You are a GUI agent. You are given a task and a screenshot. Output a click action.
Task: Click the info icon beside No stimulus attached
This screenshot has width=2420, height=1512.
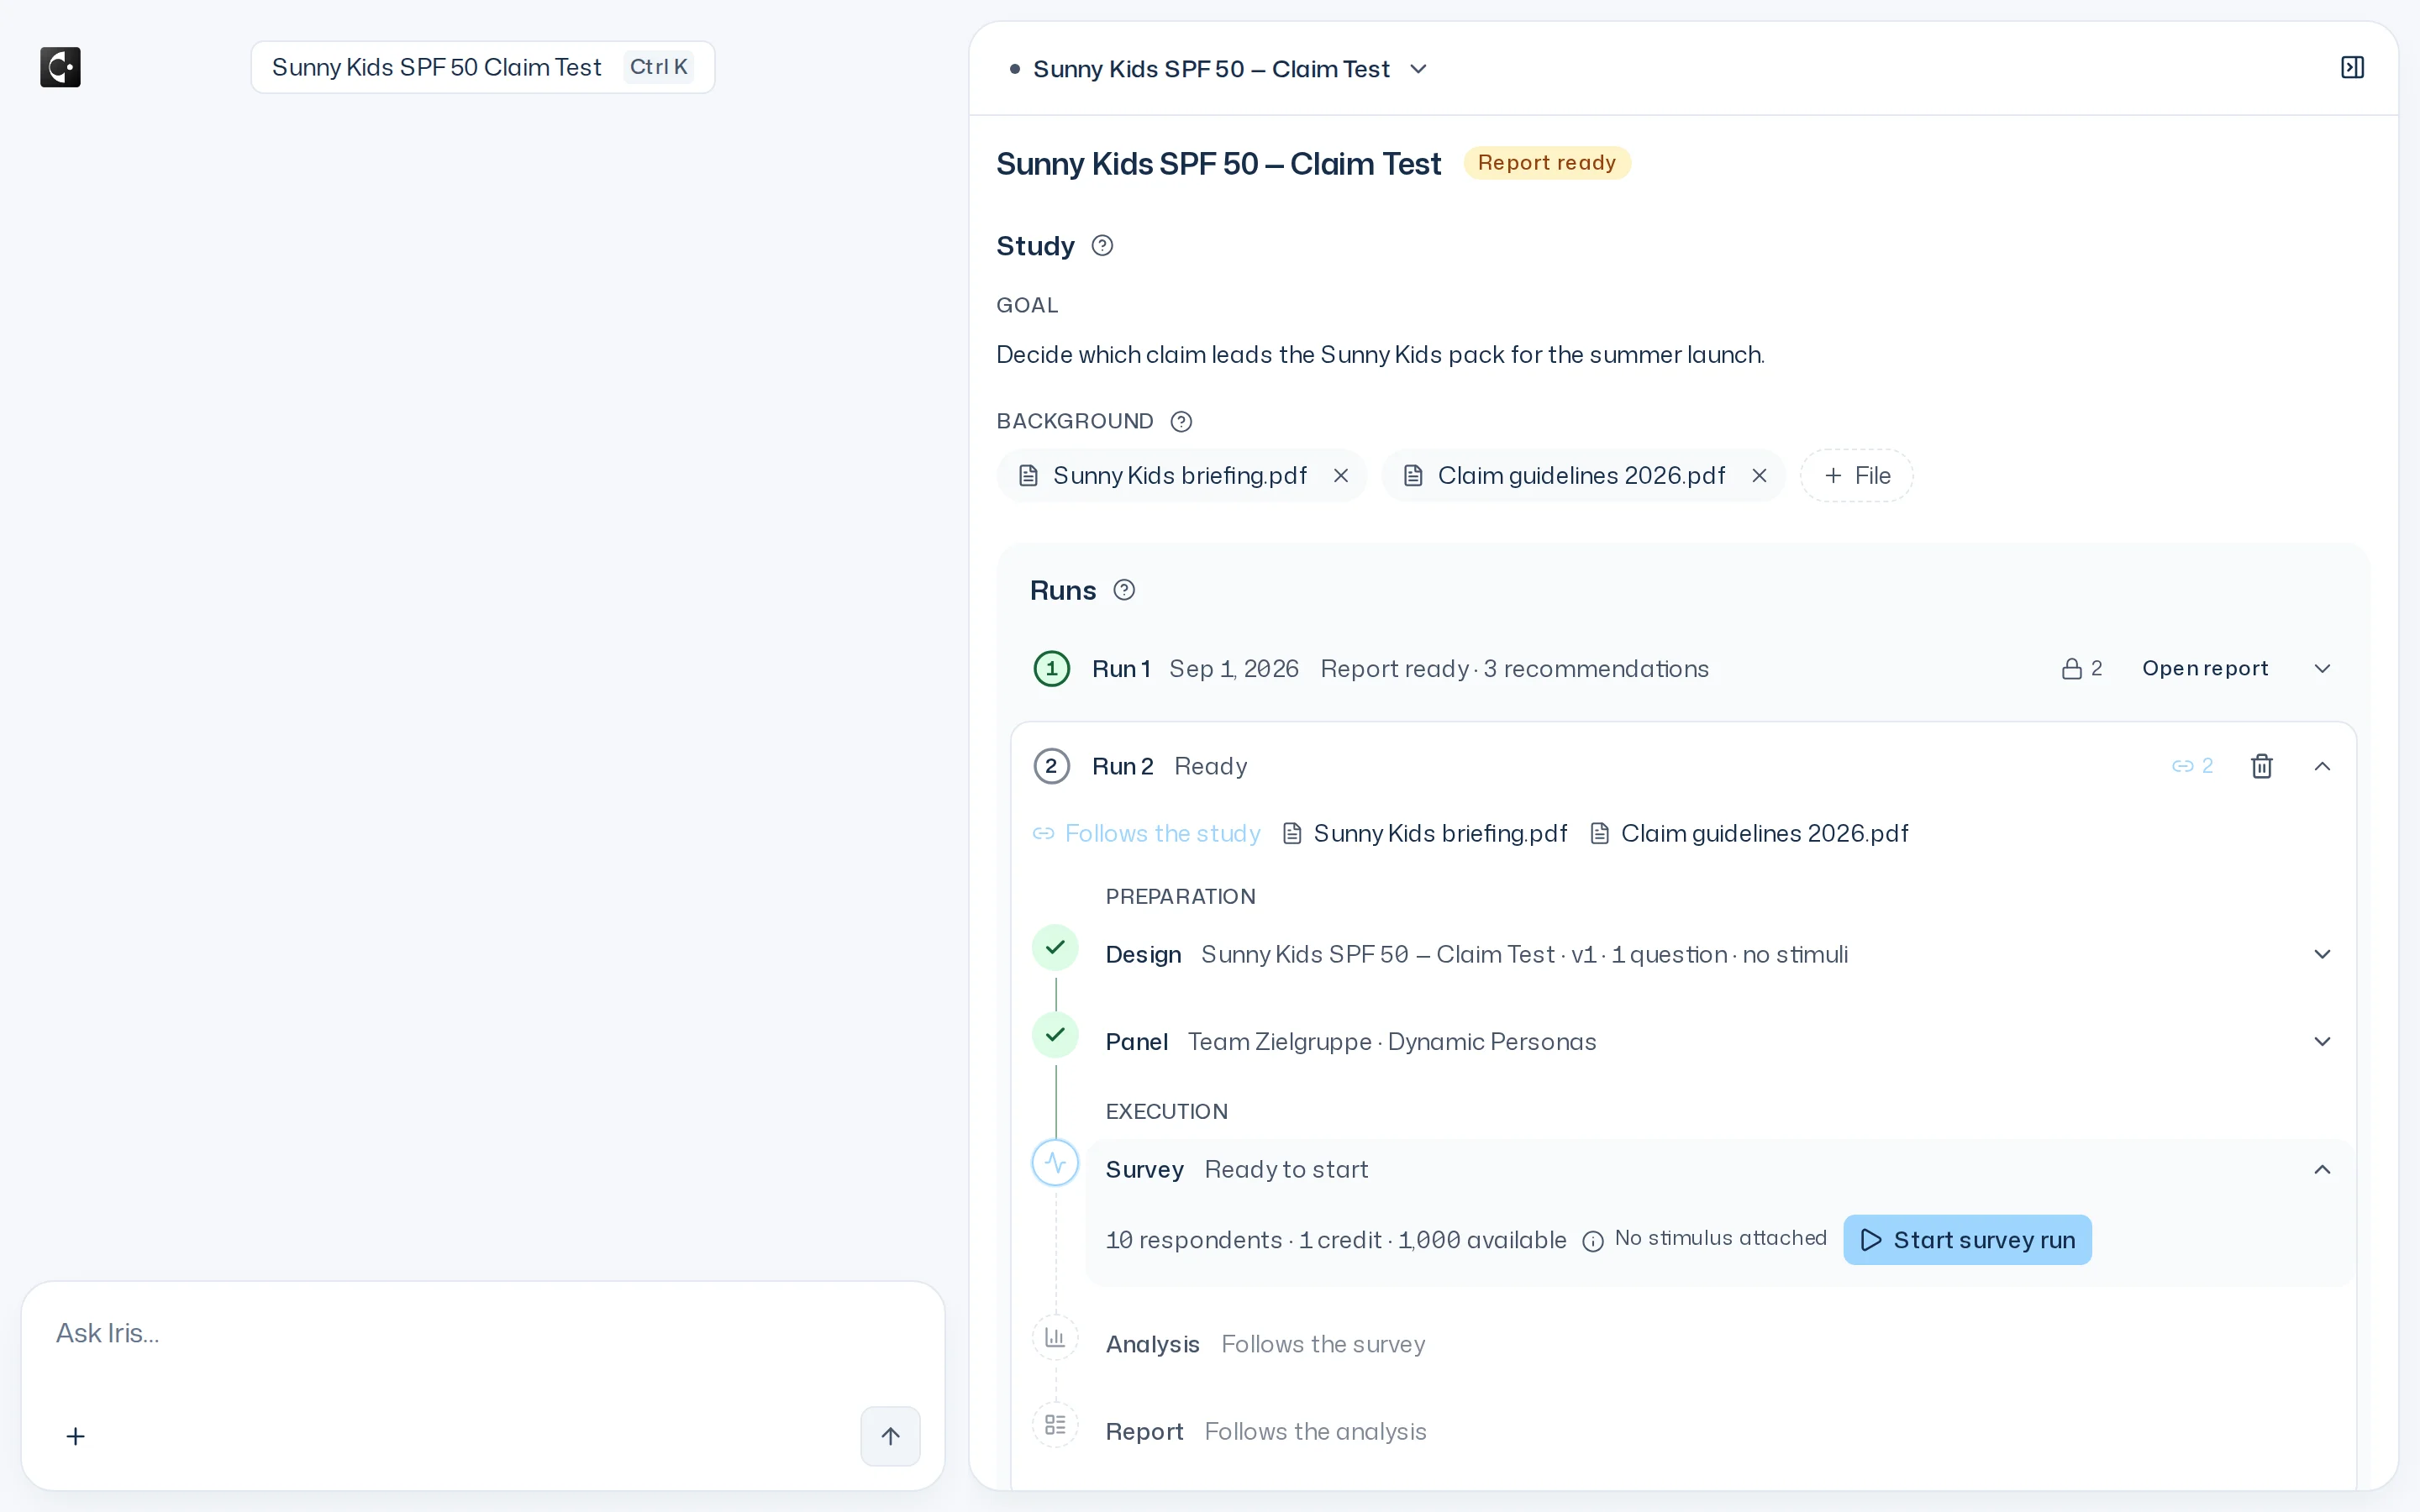[1593, 1241]
